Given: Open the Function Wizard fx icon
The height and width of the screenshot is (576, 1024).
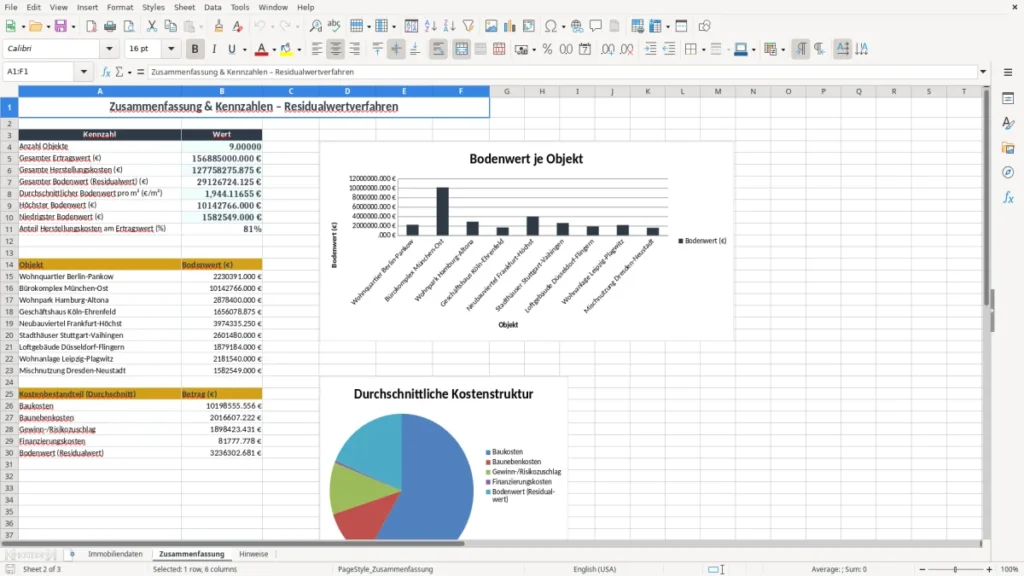Looking at the screenshot, I should pos(106,72).
